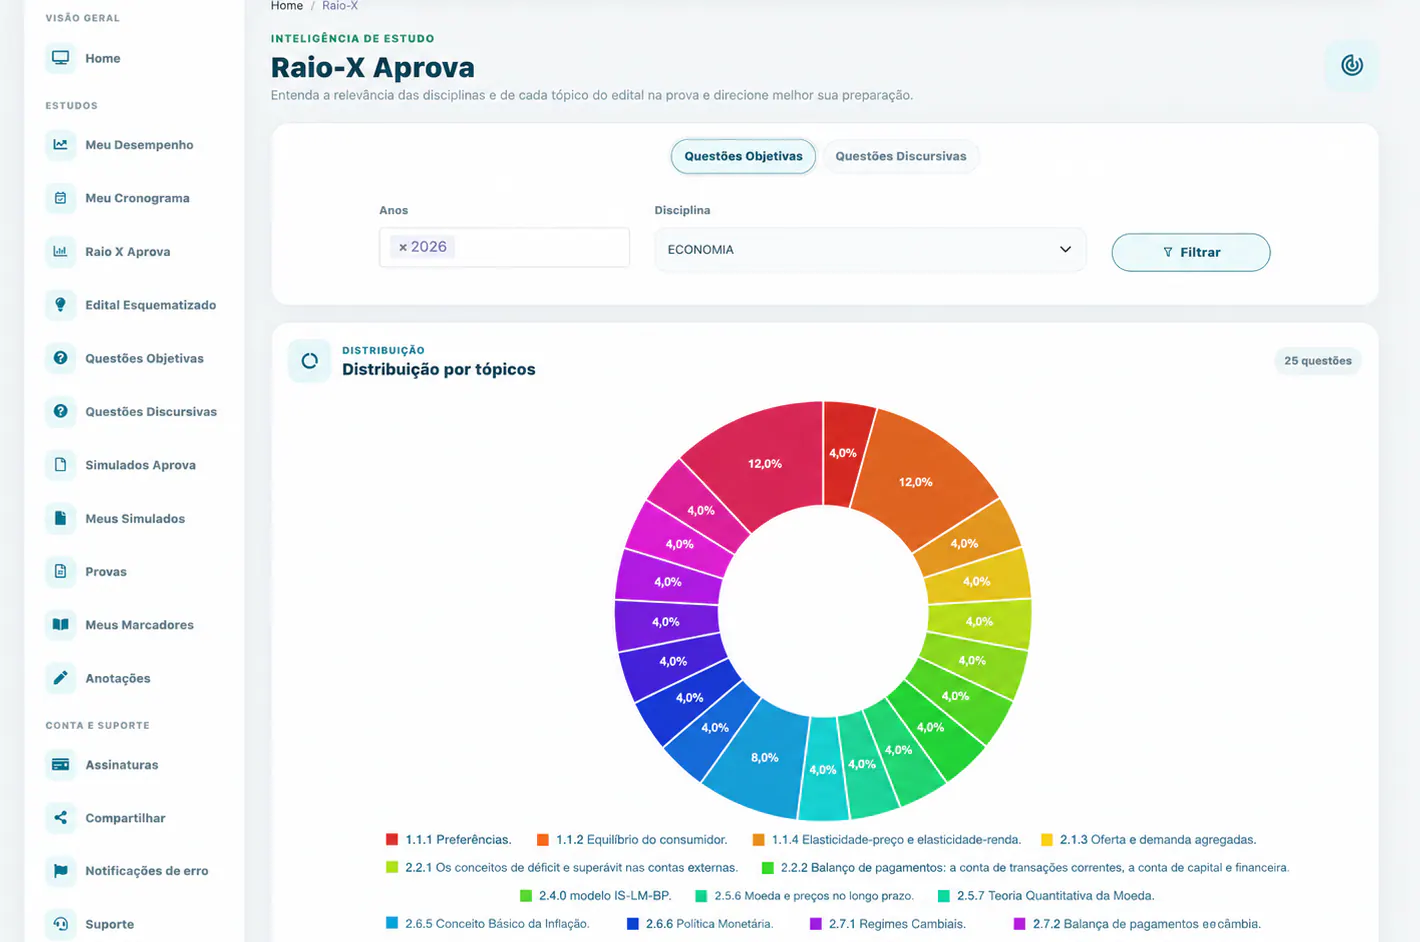Open Suporte headset icon

60,924
